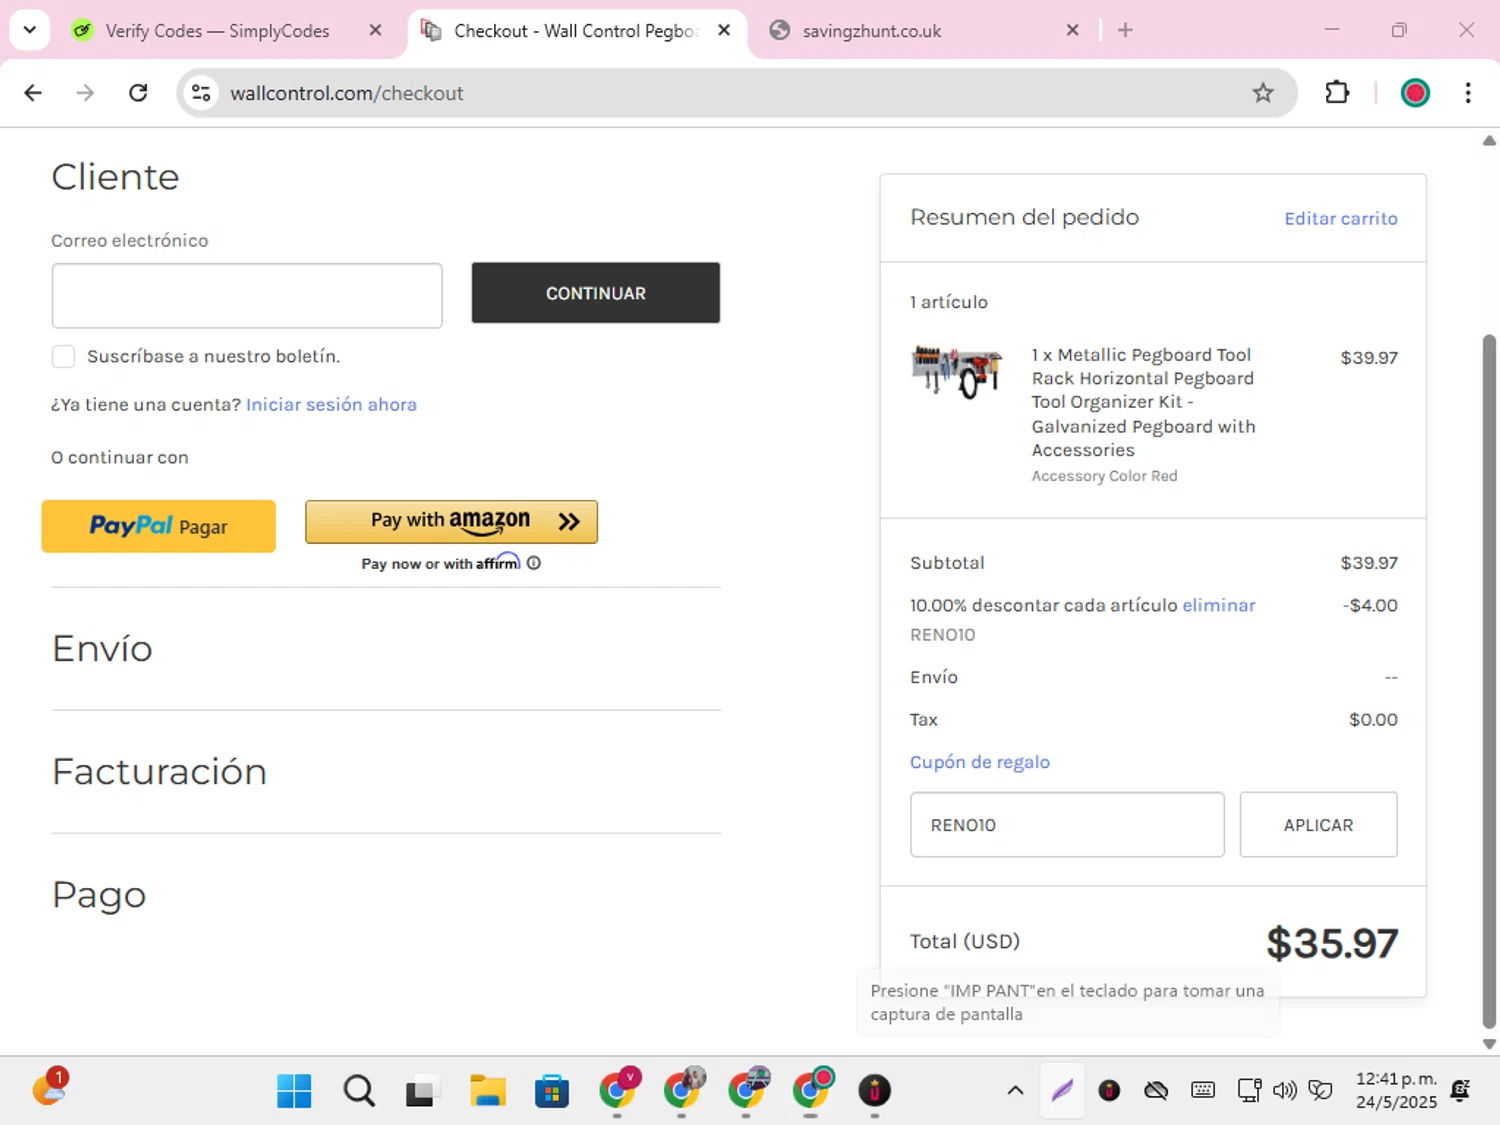Open the network display tray icon

pyautogui.click(x=1249, y=1090)
